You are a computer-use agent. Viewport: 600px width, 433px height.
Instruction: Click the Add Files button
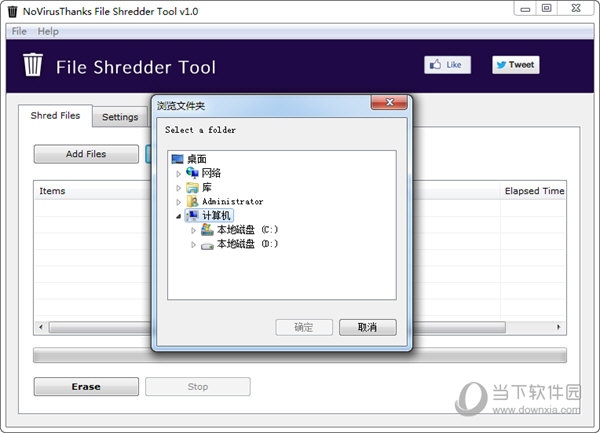(86, 154)
